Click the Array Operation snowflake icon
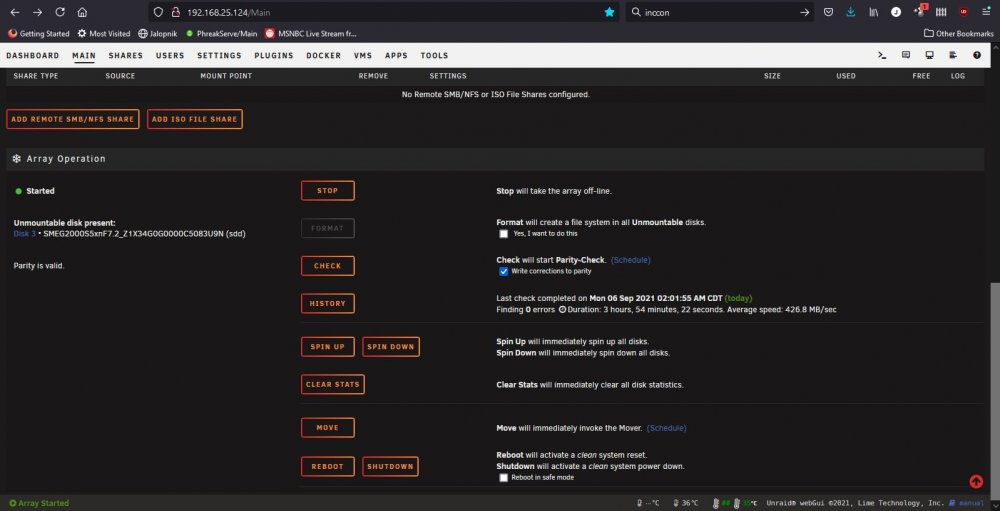Viewport: 1000px width, 511px height. click(17, 159)
